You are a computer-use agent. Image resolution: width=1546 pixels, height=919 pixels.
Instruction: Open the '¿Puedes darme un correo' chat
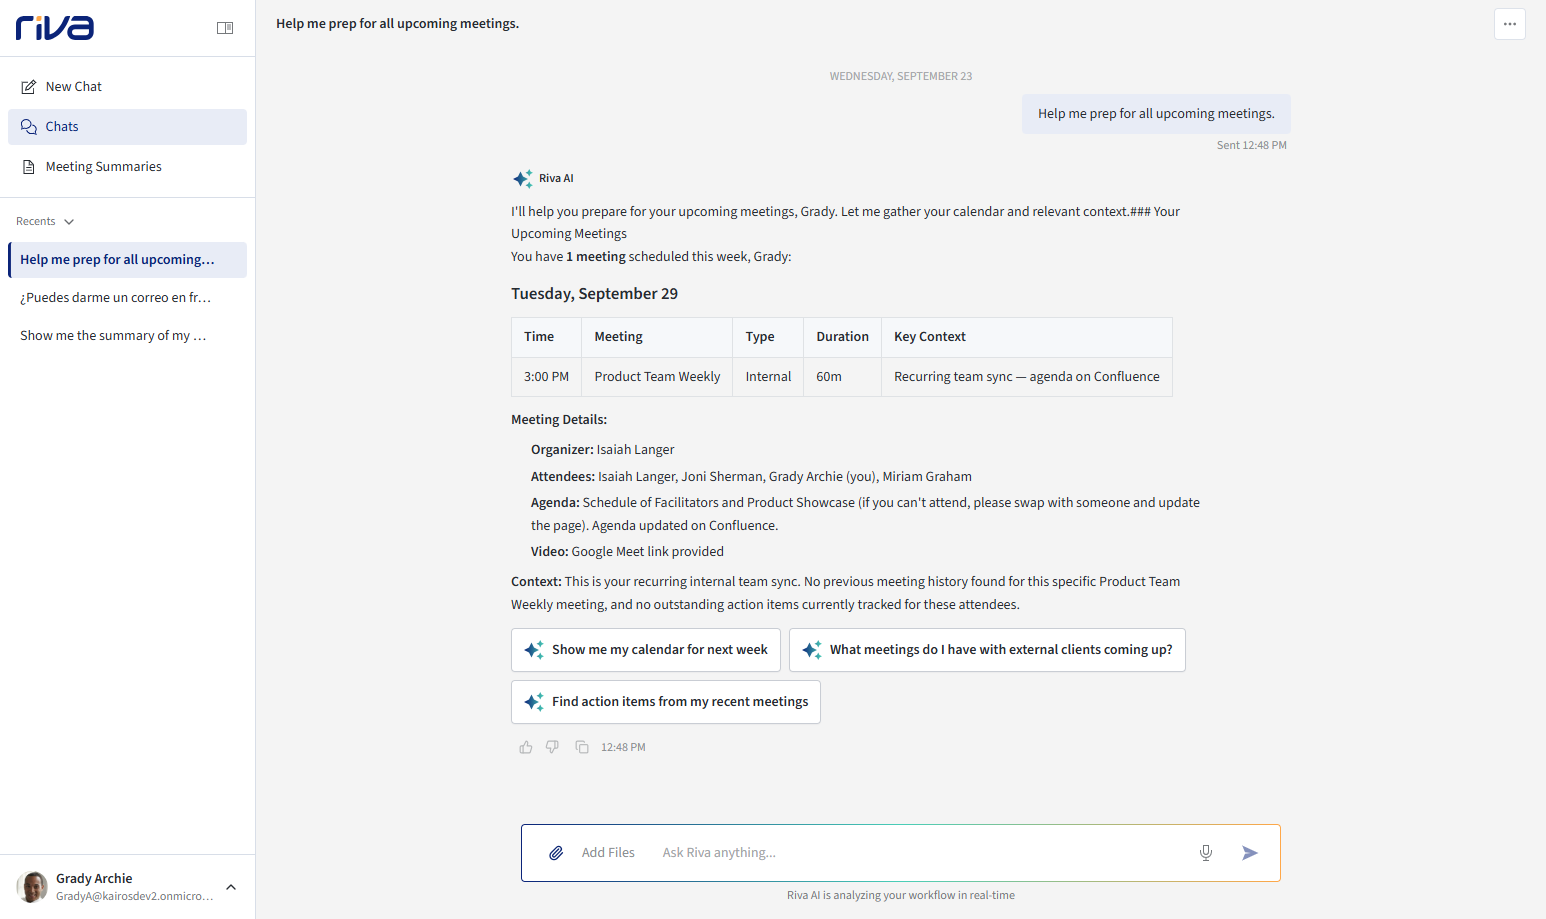click(127, 298)
